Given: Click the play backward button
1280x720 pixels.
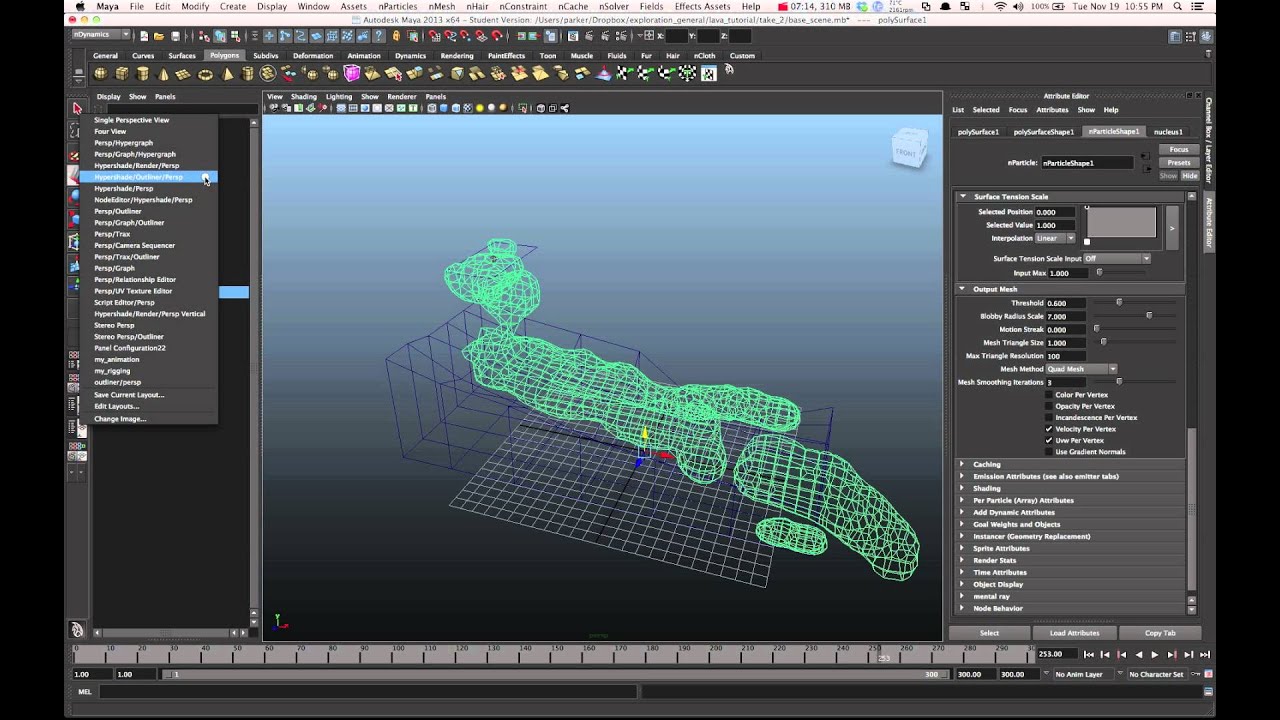Looking at the screenshot, I should point(1138,654).
